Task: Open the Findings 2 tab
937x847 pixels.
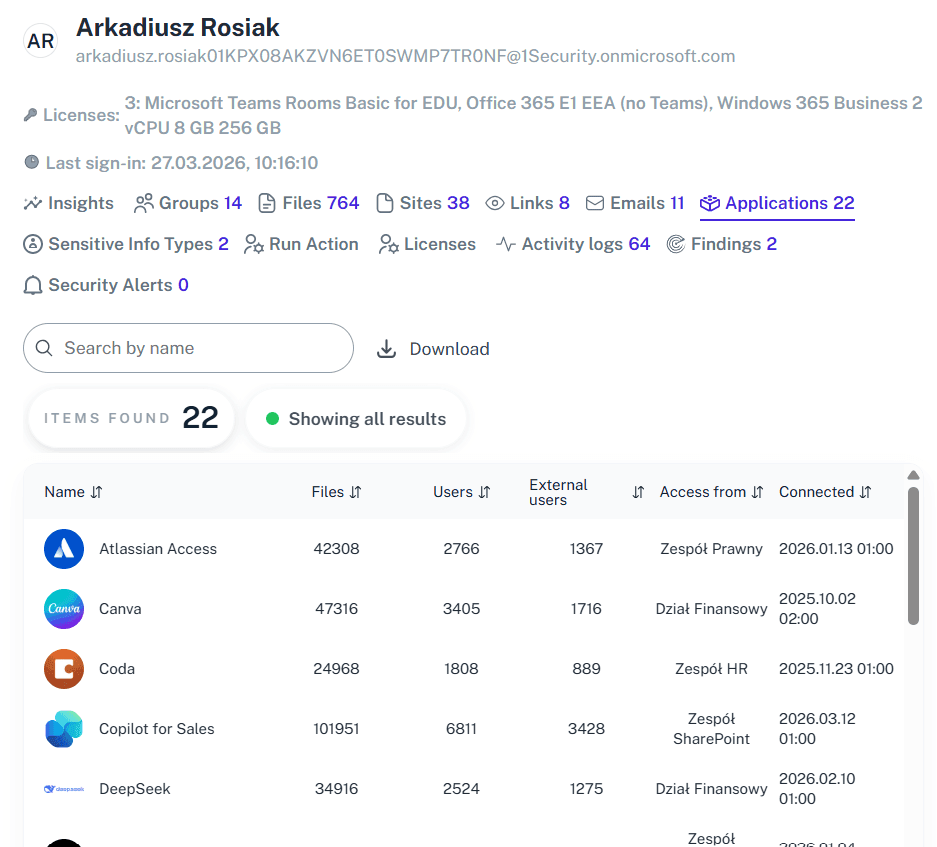Action: 722,244
